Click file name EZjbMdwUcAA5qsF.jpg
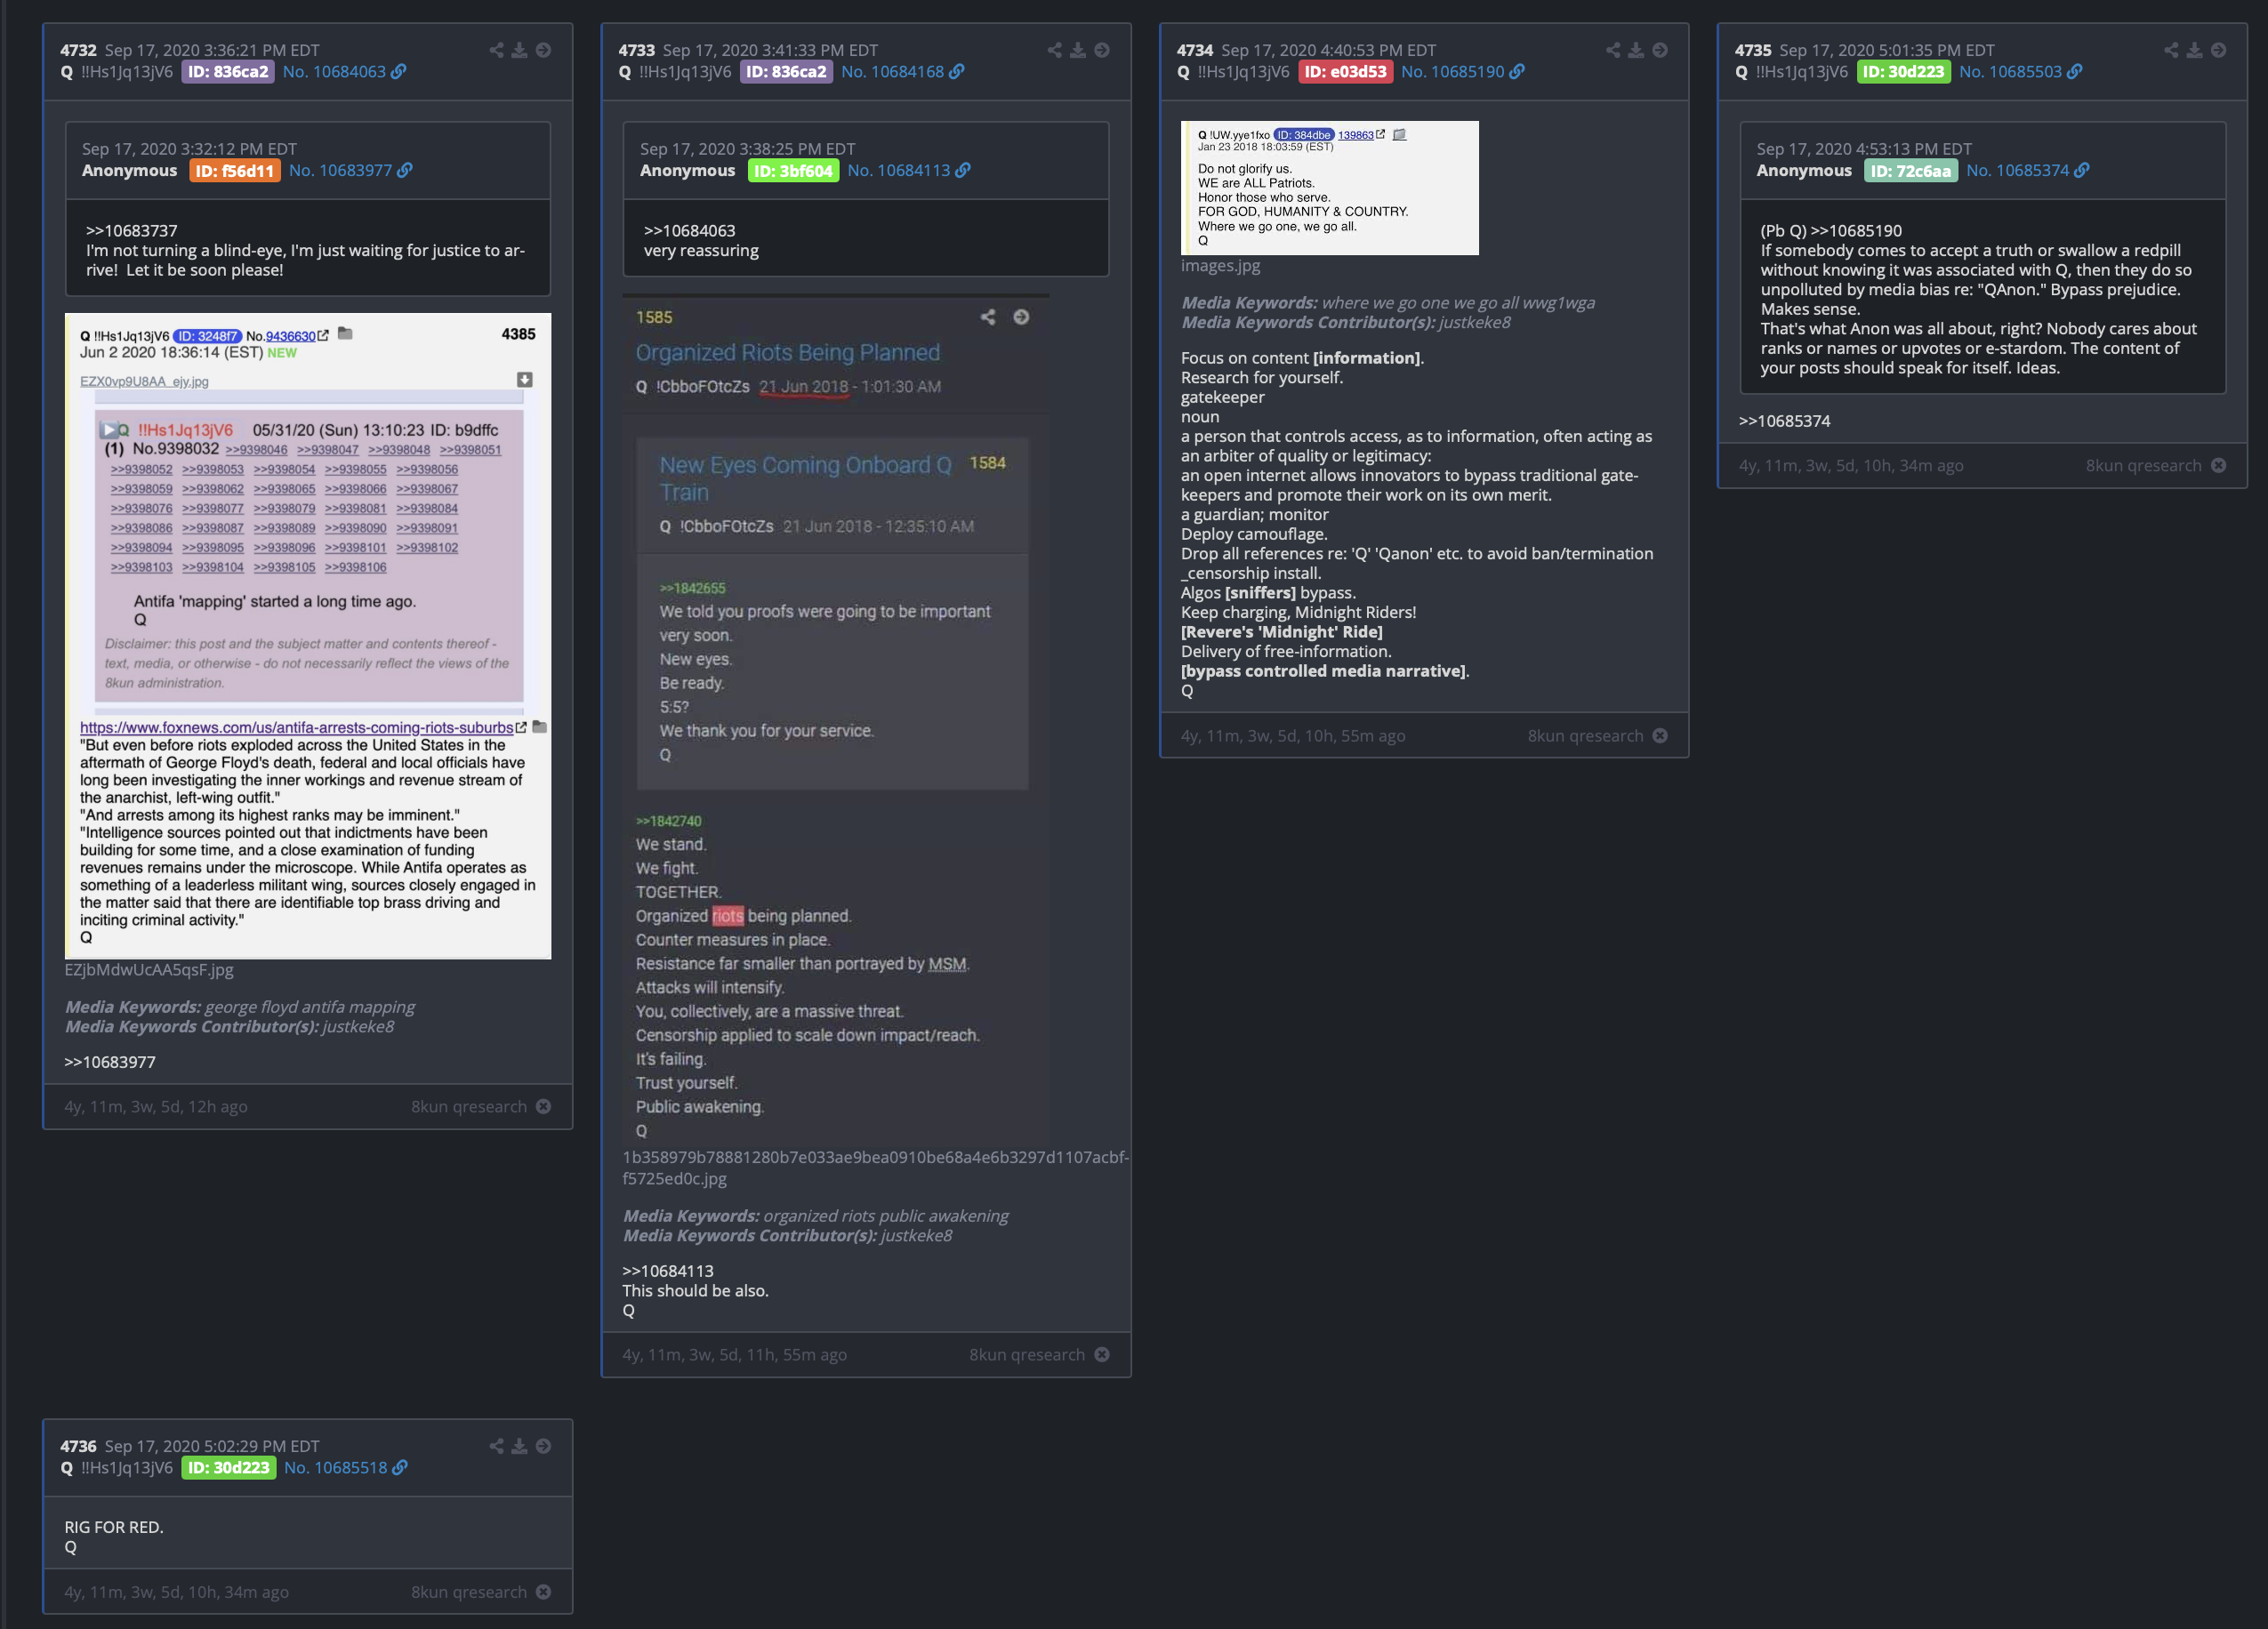 pos(149,970)
